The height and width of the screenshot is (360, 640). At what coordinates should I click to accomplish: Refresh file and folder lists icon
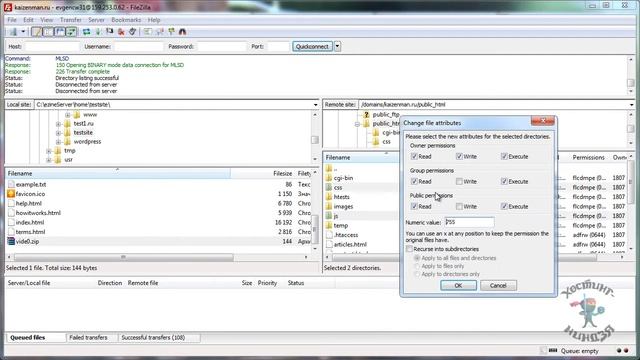tap(86, 32)
